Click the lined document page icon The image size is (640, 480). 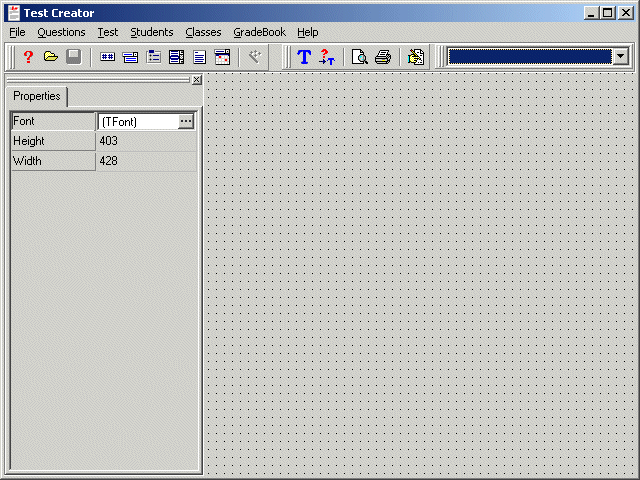tap(200, 57)
